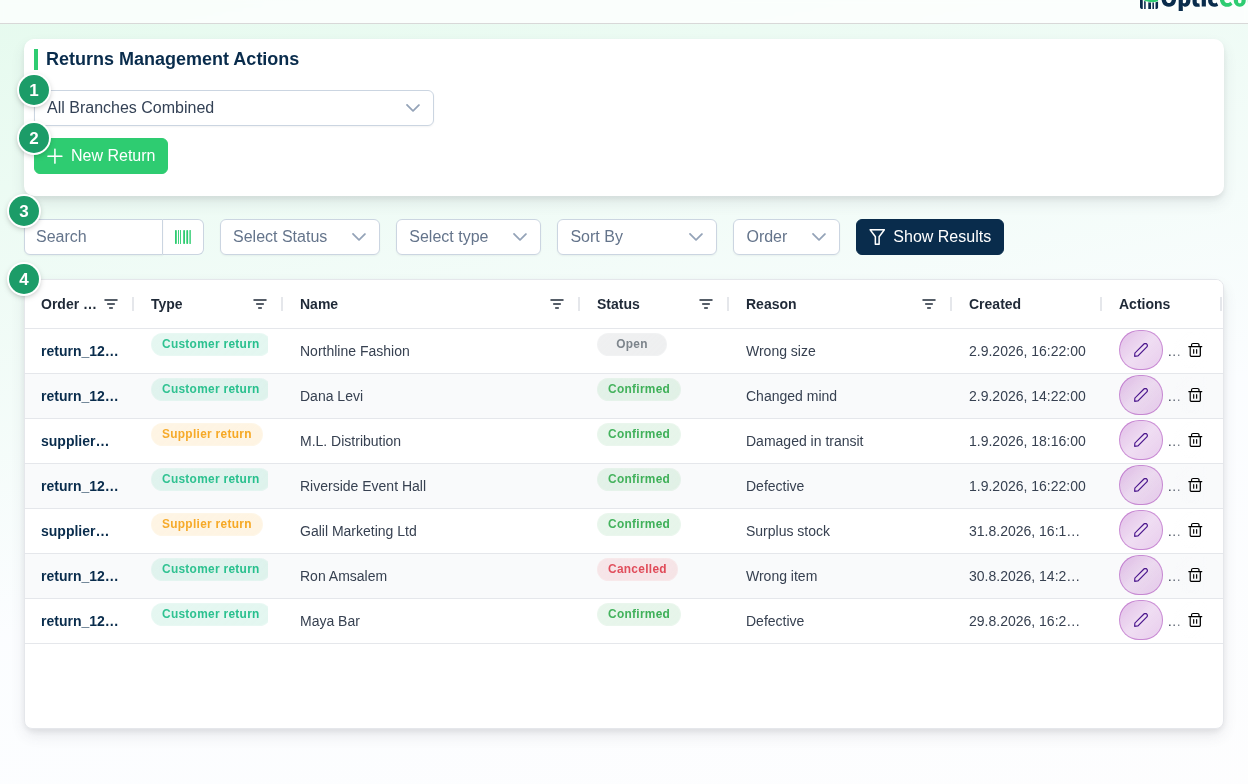Click the reason Wrong size

pos(781,351)
